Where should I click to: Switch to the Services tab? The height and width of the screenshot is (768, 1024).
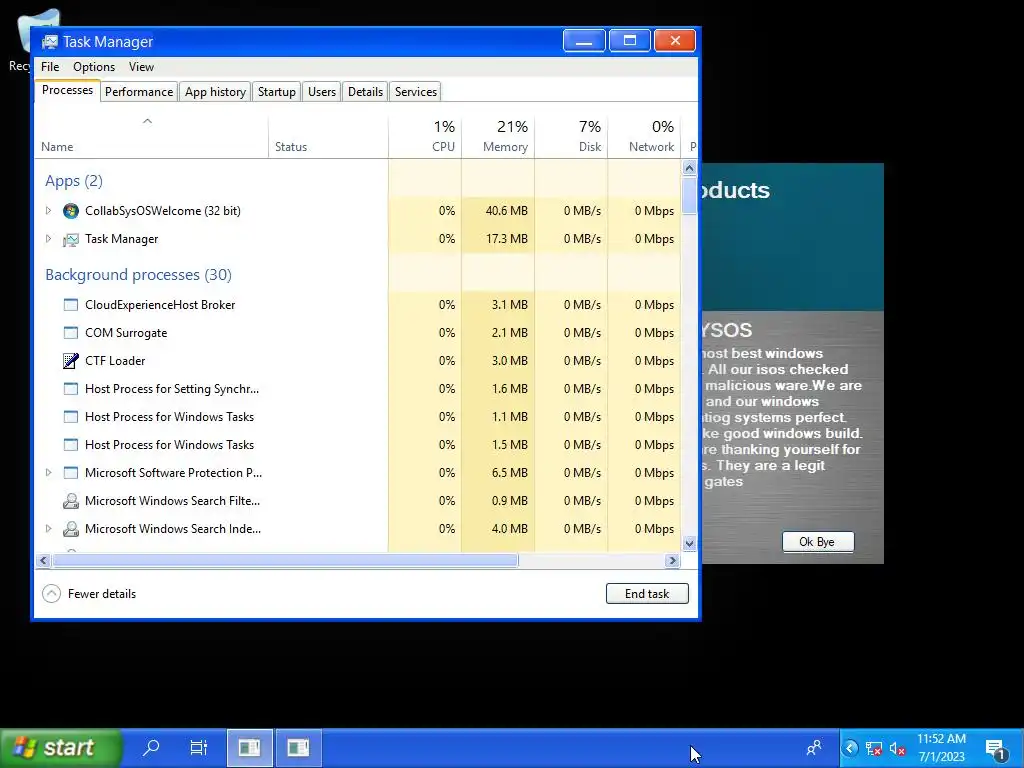point(416,92)
